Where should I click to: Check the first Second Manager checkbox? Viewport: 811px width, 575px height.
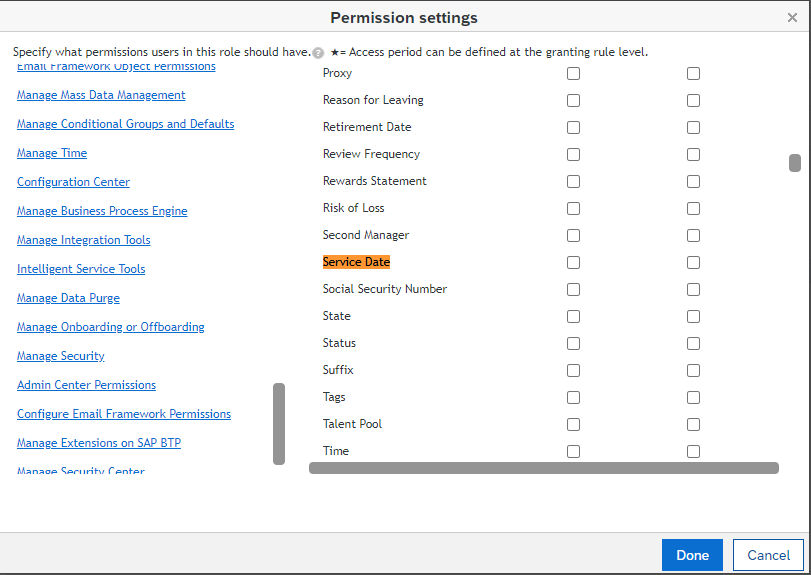click(x=573, y=235)
